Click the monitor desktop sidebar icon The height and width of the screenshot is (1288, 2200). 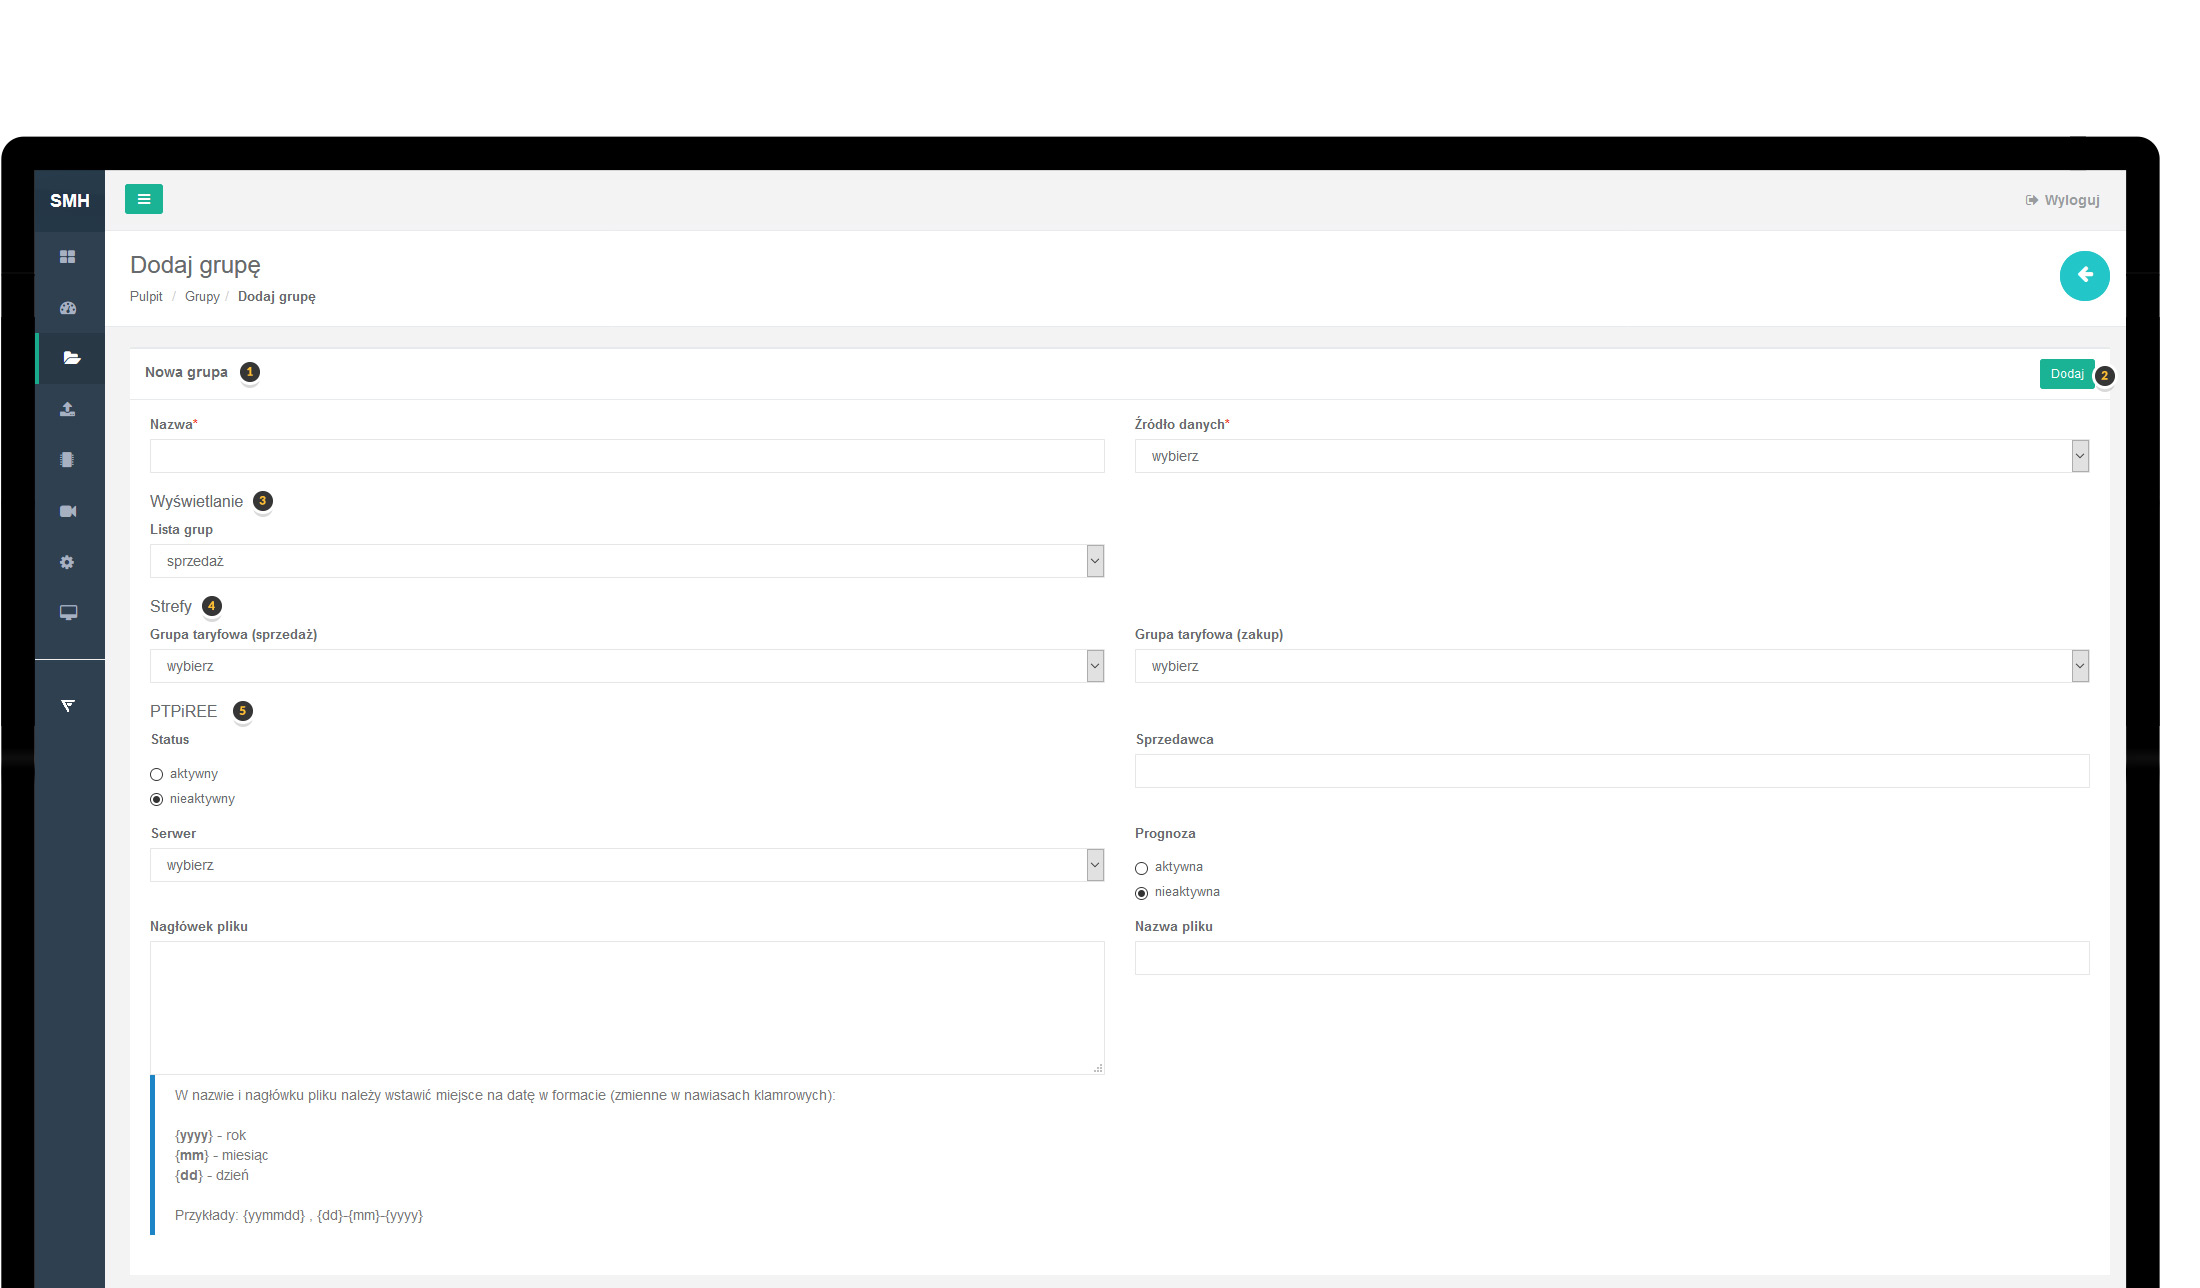pos(68,613)
